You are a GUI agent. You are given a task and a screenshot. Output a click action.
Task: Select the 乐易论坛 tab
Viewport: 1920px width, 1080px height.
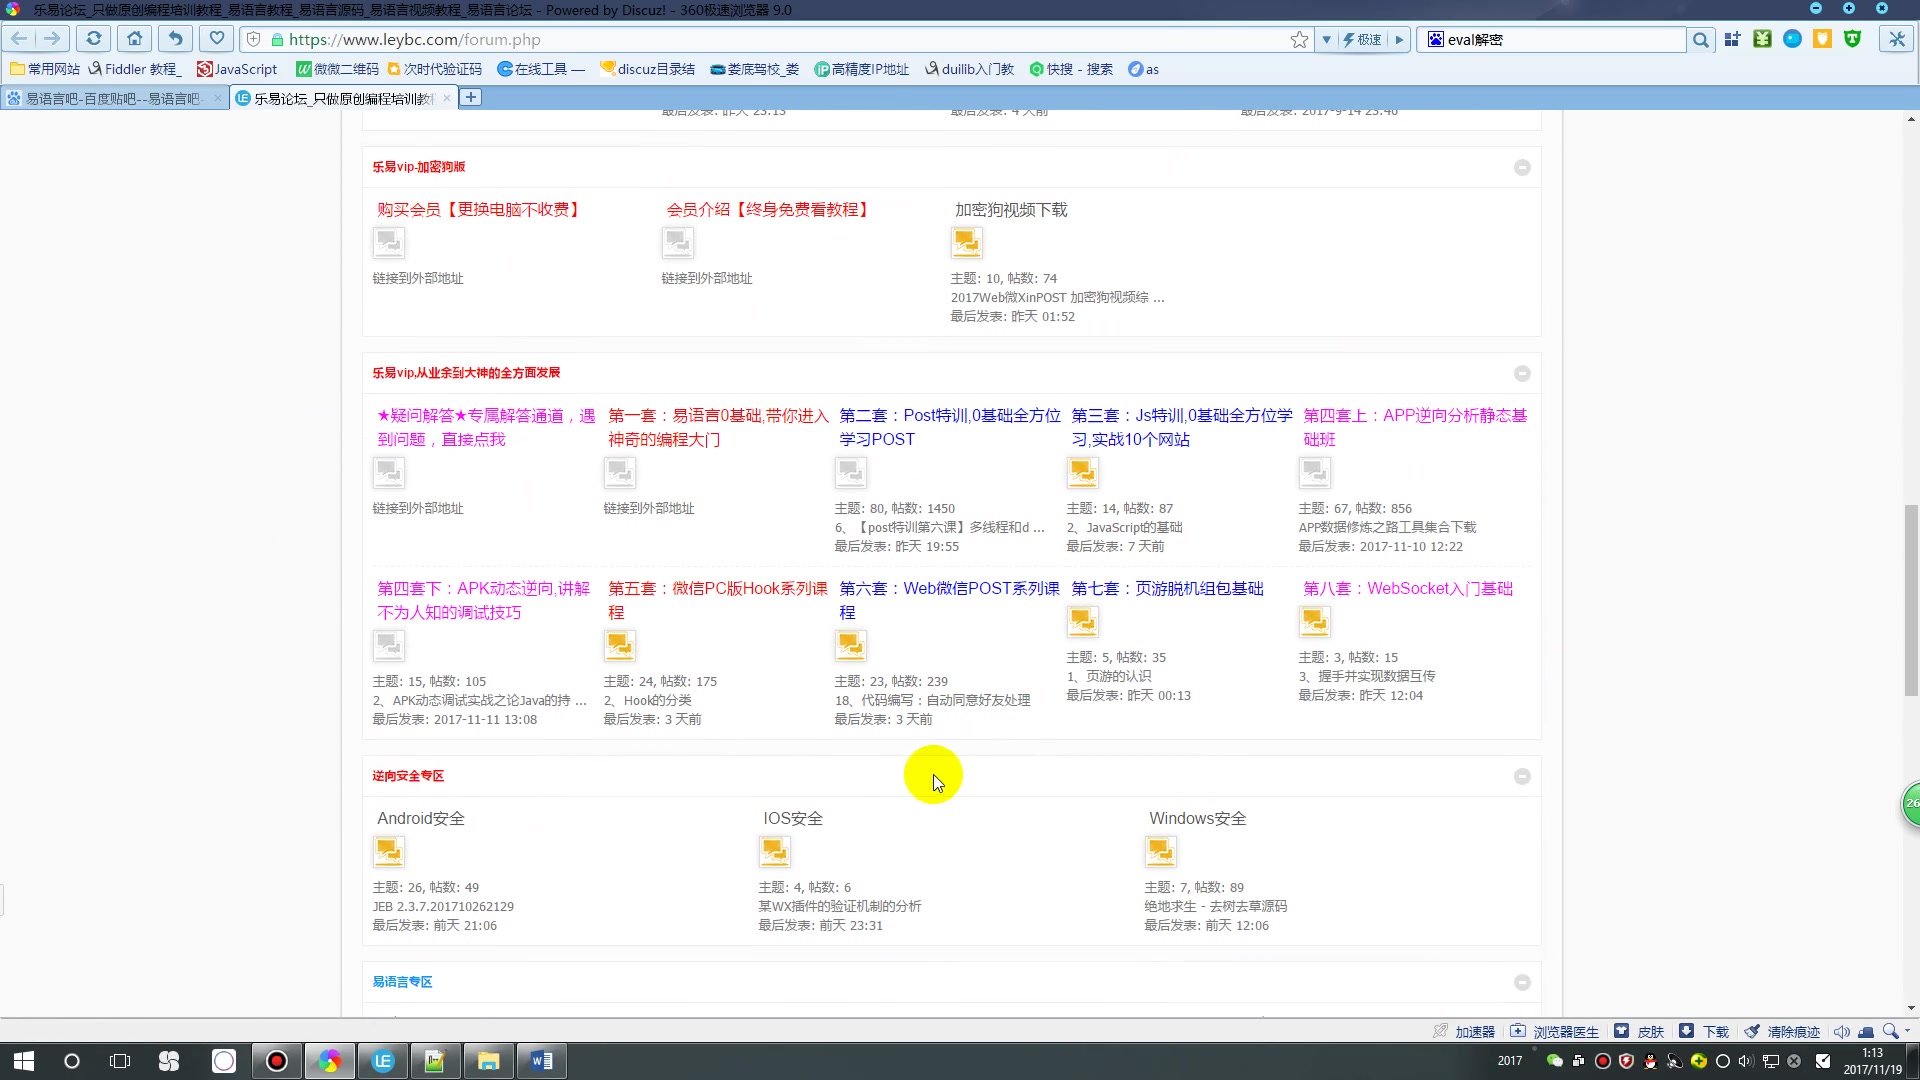343,98
